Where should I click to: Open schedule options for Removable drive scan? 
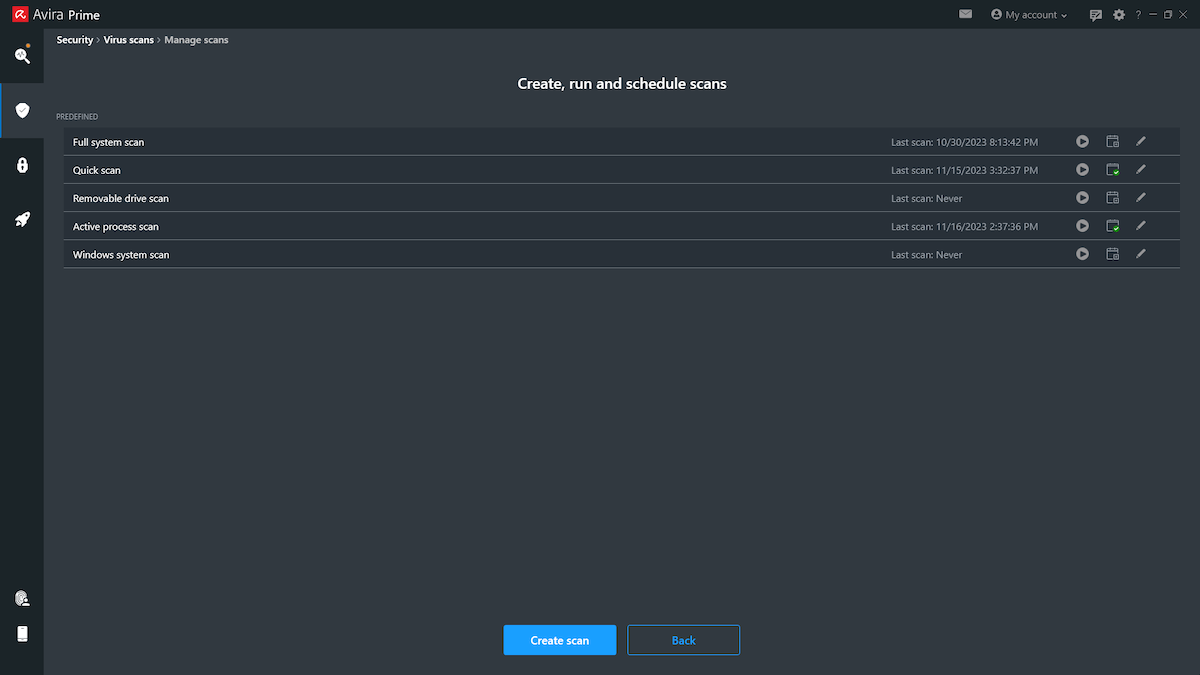coord(1112,197)
